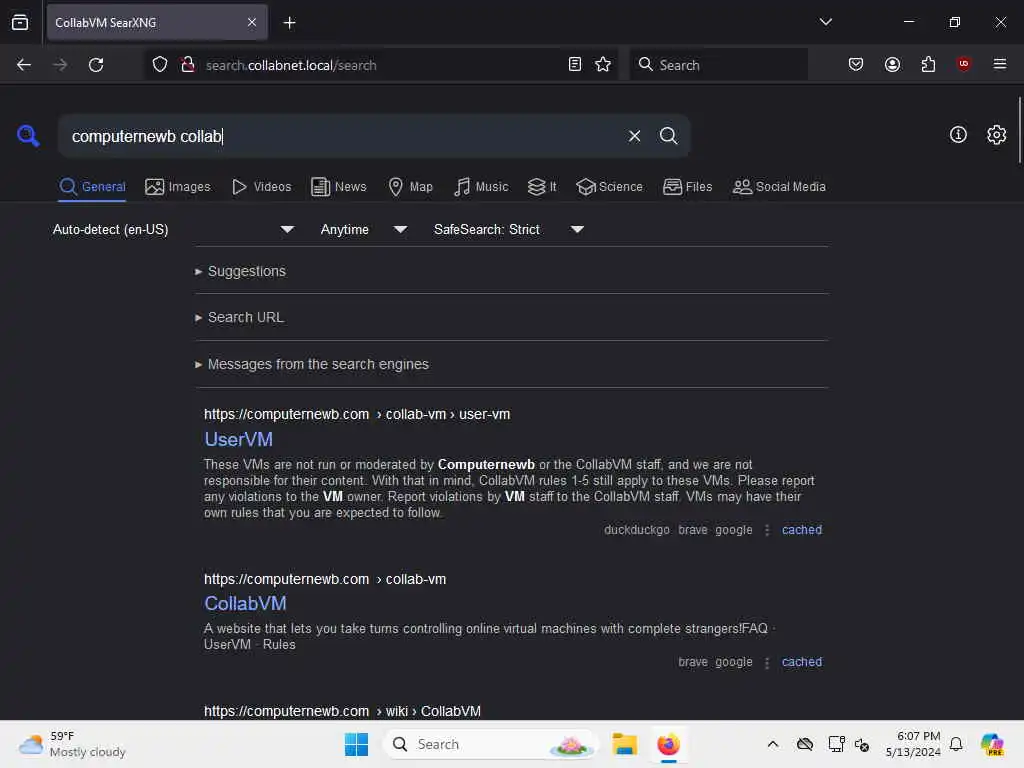The image size is (1024, 768).
Task: Open the Auto-detect (en-US) language dropdown
Action: click(x=173, y=229)
